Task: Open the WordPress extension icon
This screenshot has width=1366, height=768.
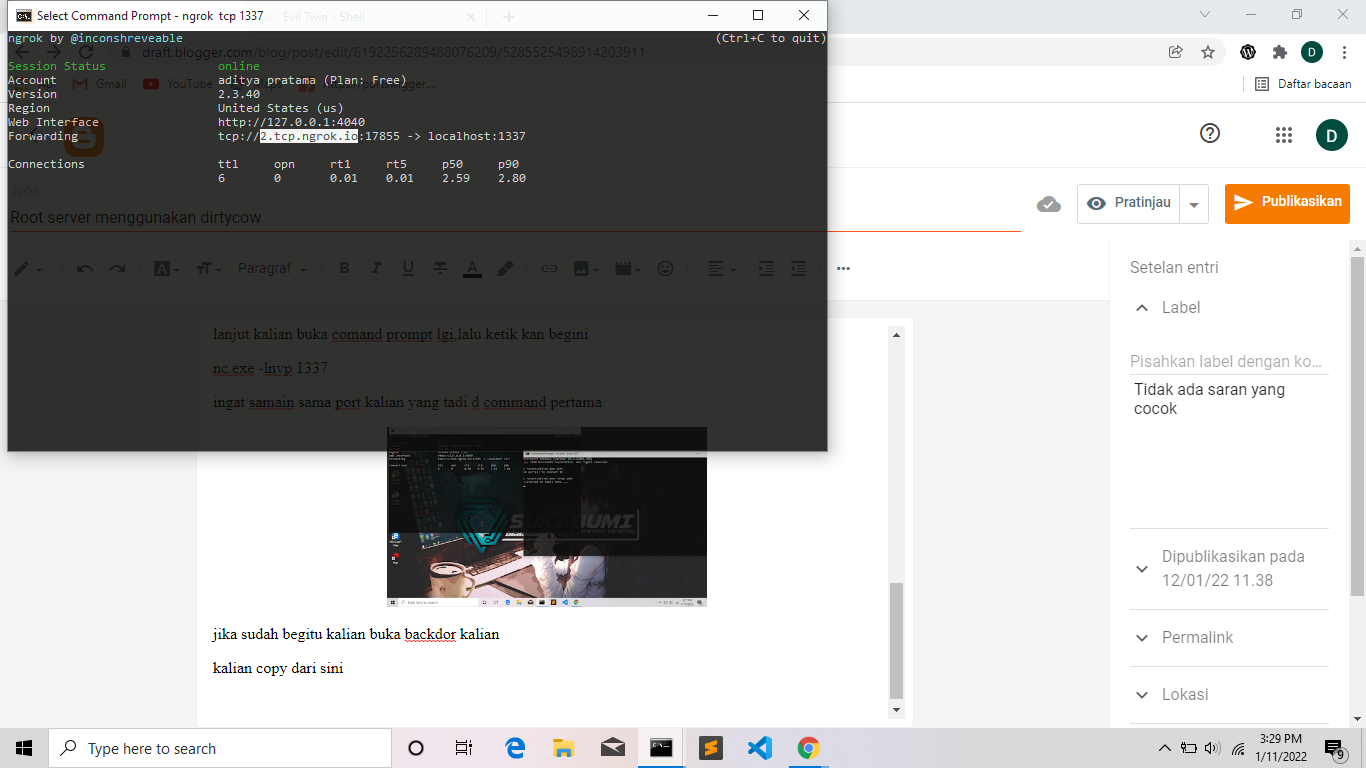Action: click(1248, 52)
